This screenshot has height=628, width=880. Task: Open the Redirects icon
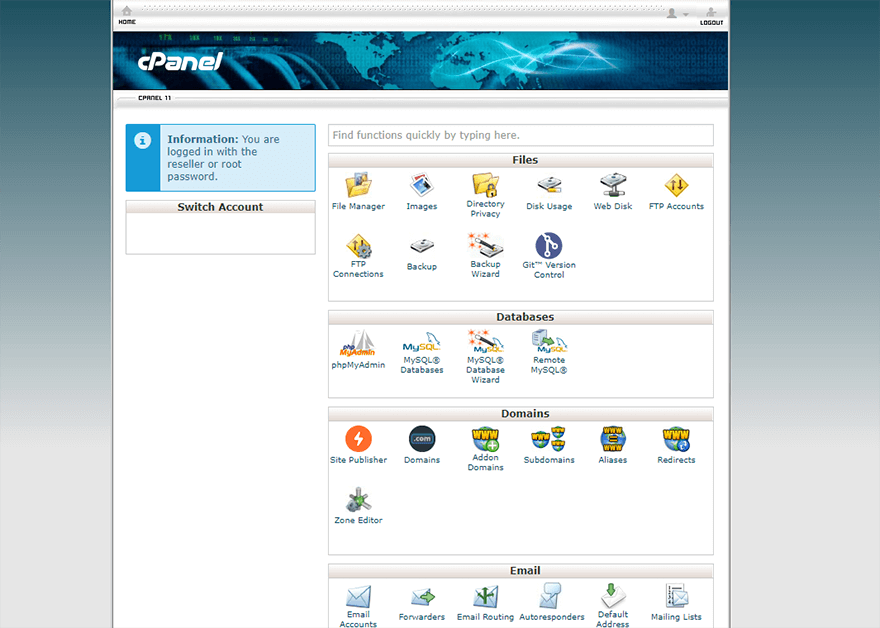pos(676,439)
